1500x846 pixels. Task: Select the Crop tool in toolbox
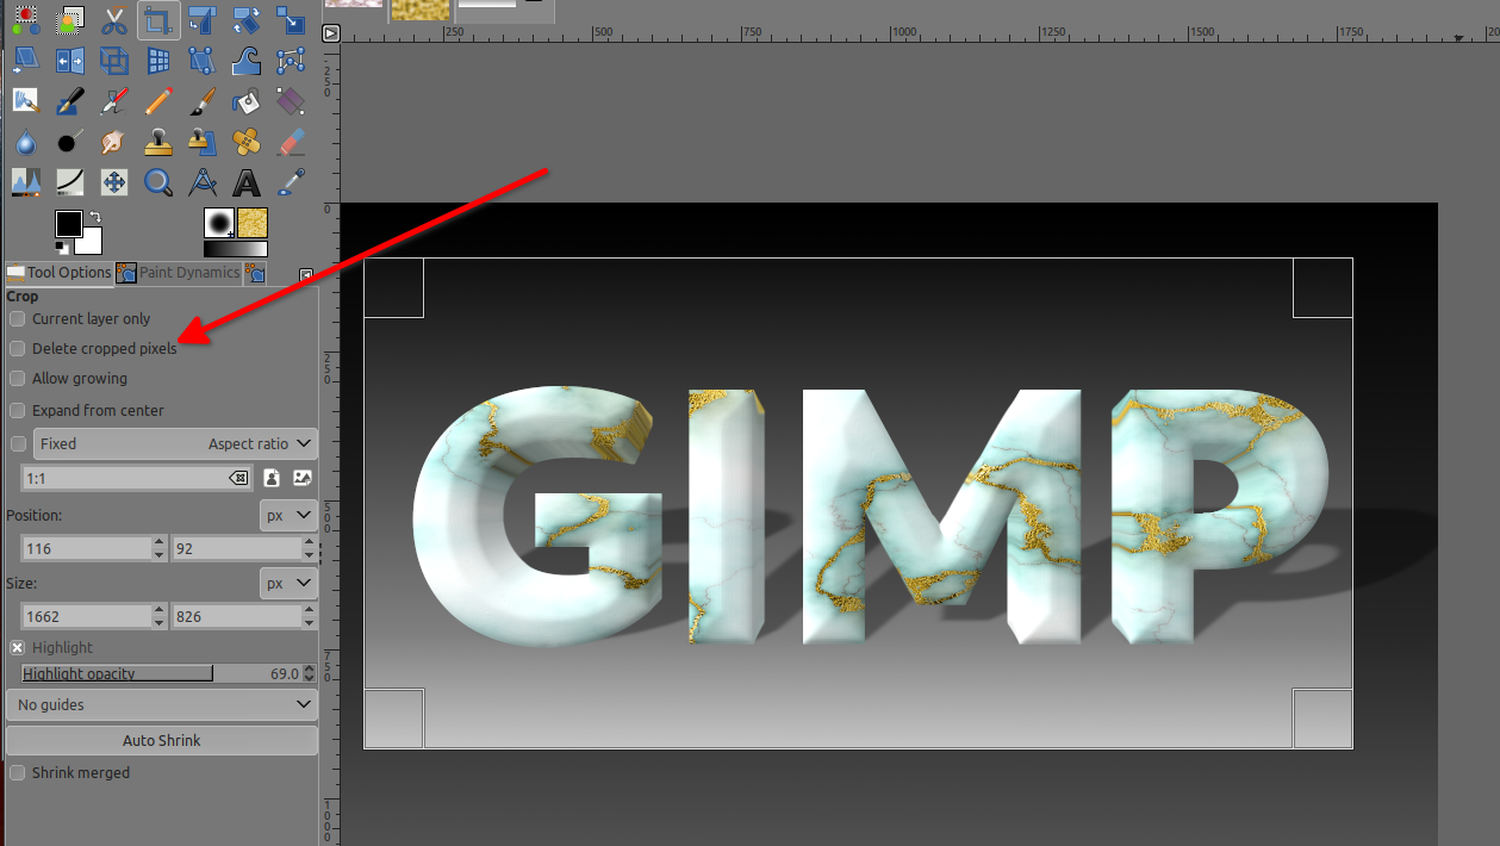click(x=158, y=19)
